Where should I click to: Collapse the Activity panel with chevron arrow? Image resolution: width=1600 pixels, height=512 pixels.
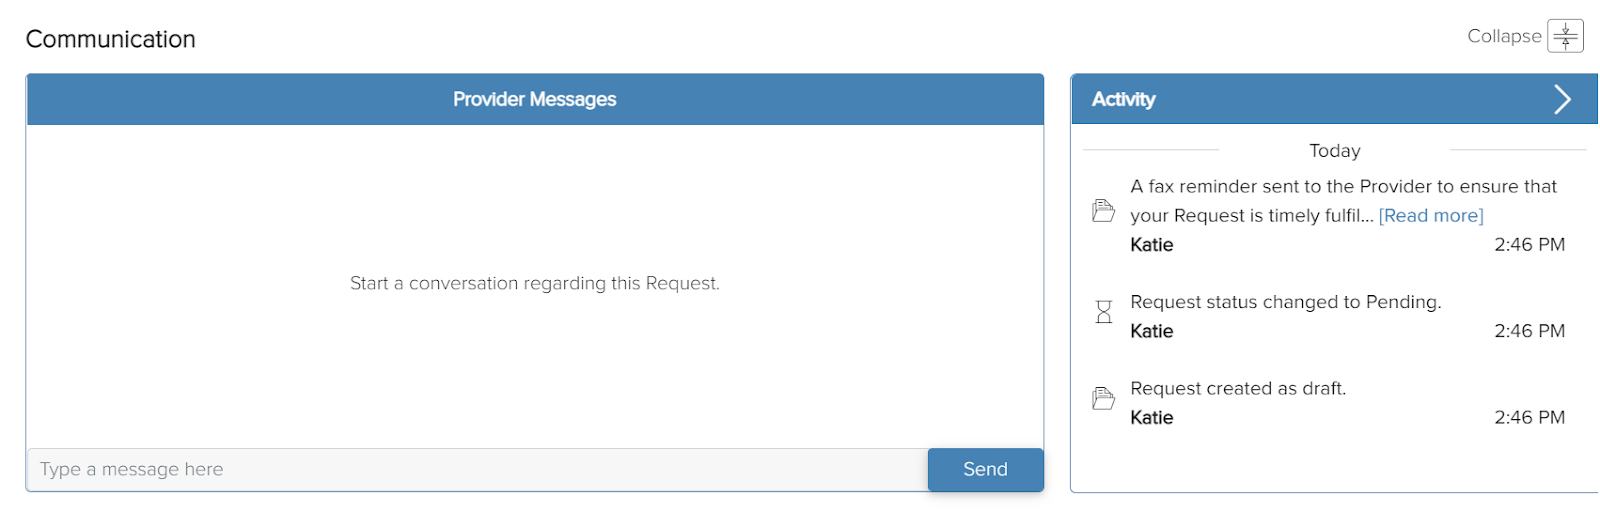pyautogui.click(x=1562, y=99)
